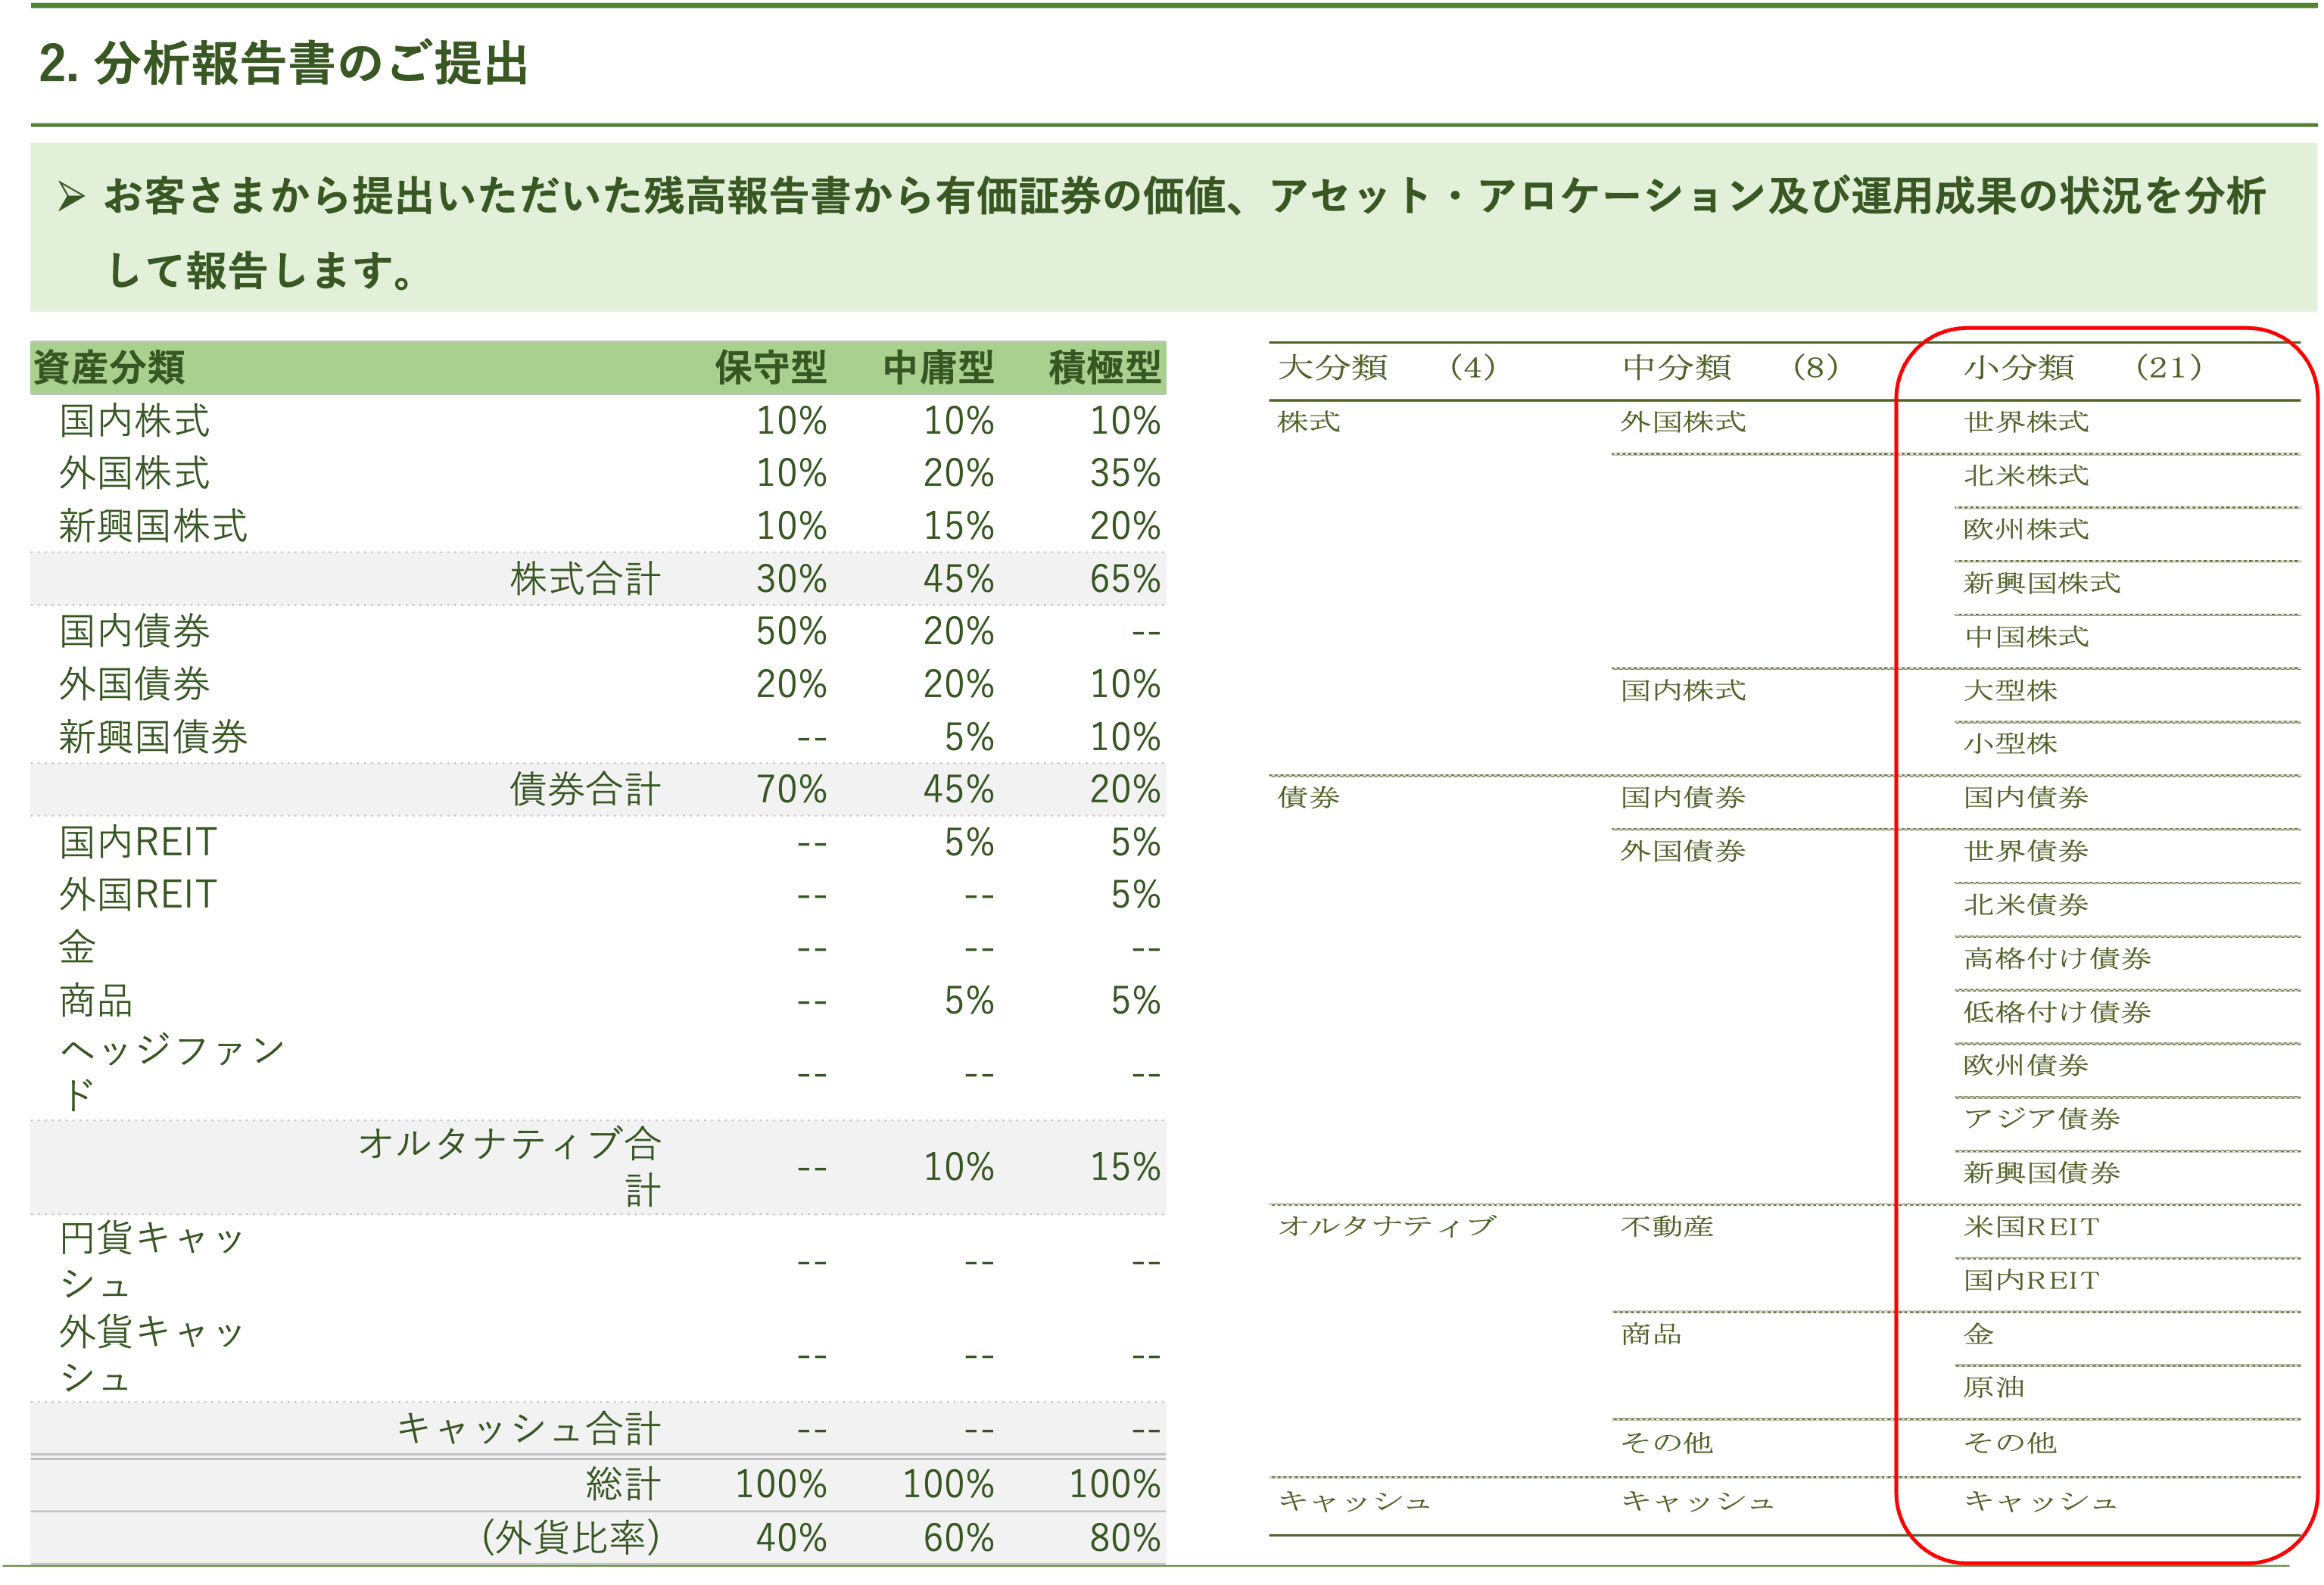This screenshot has width=2324, height=1585.
Task: Select 不動産 in the 中分類 column
Action: (x=1667, y=1226)
